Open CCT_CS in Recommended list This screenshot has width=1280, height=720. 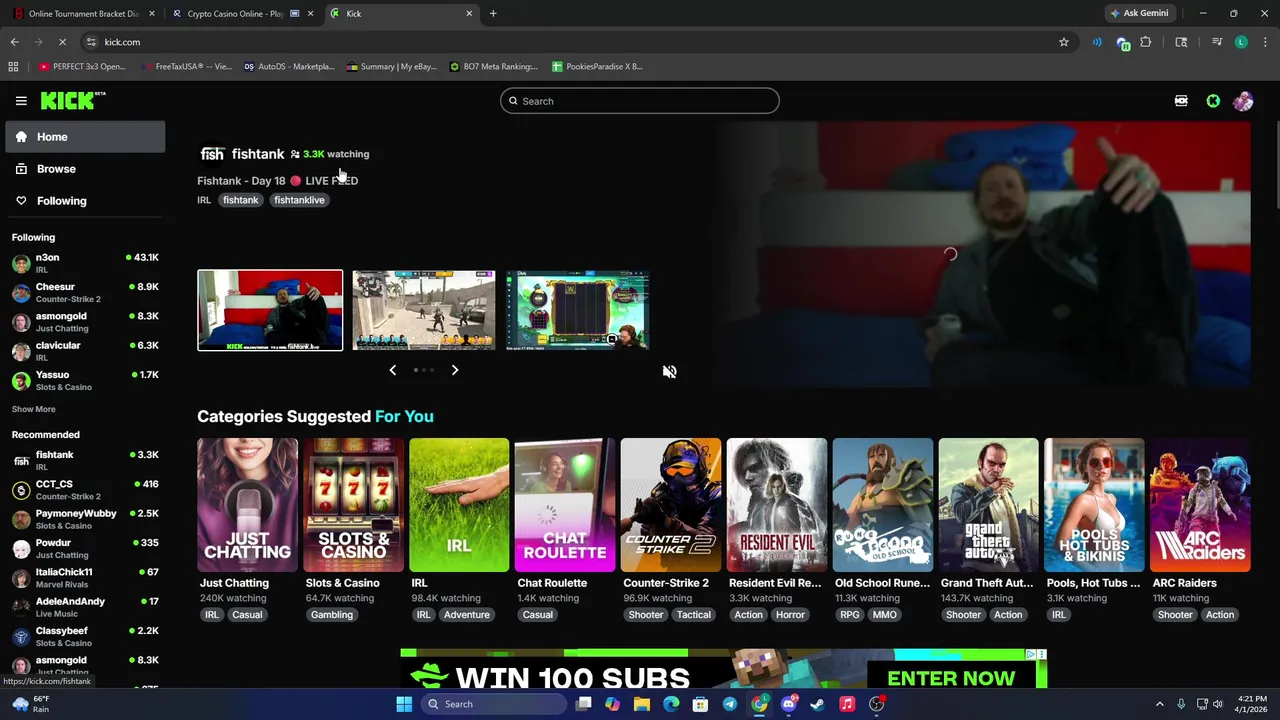85,490
